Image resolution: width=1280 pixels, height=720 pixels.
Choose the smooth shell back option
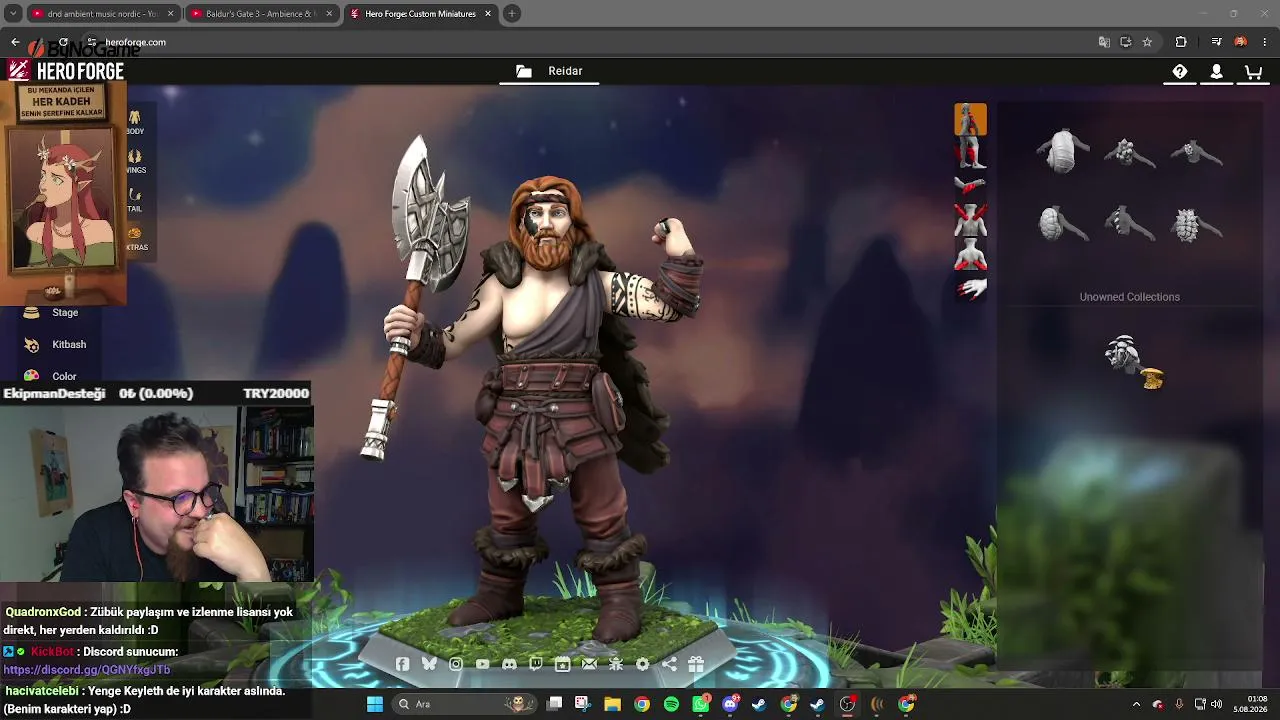tap(1063, 152)
